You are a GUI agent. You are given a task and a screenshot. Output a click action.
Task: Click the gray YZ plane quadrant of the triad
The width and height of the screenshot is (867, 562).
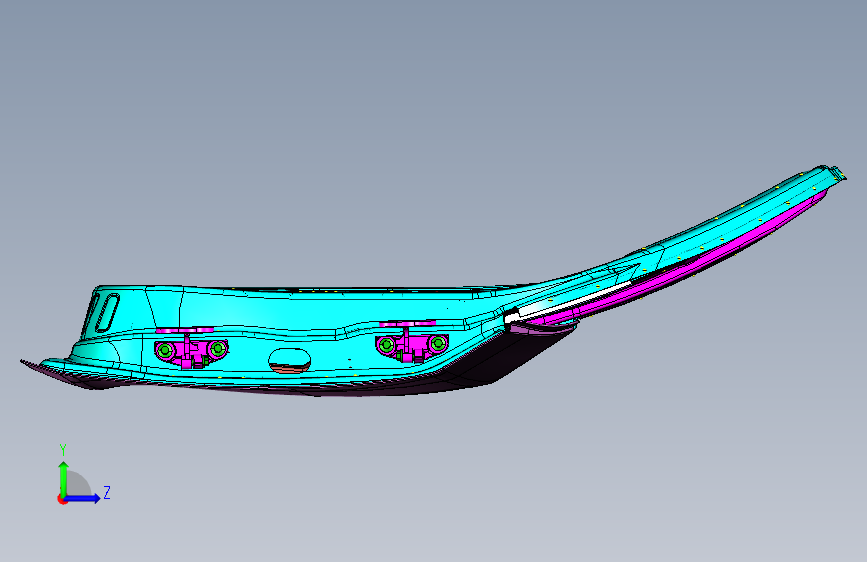77,484
